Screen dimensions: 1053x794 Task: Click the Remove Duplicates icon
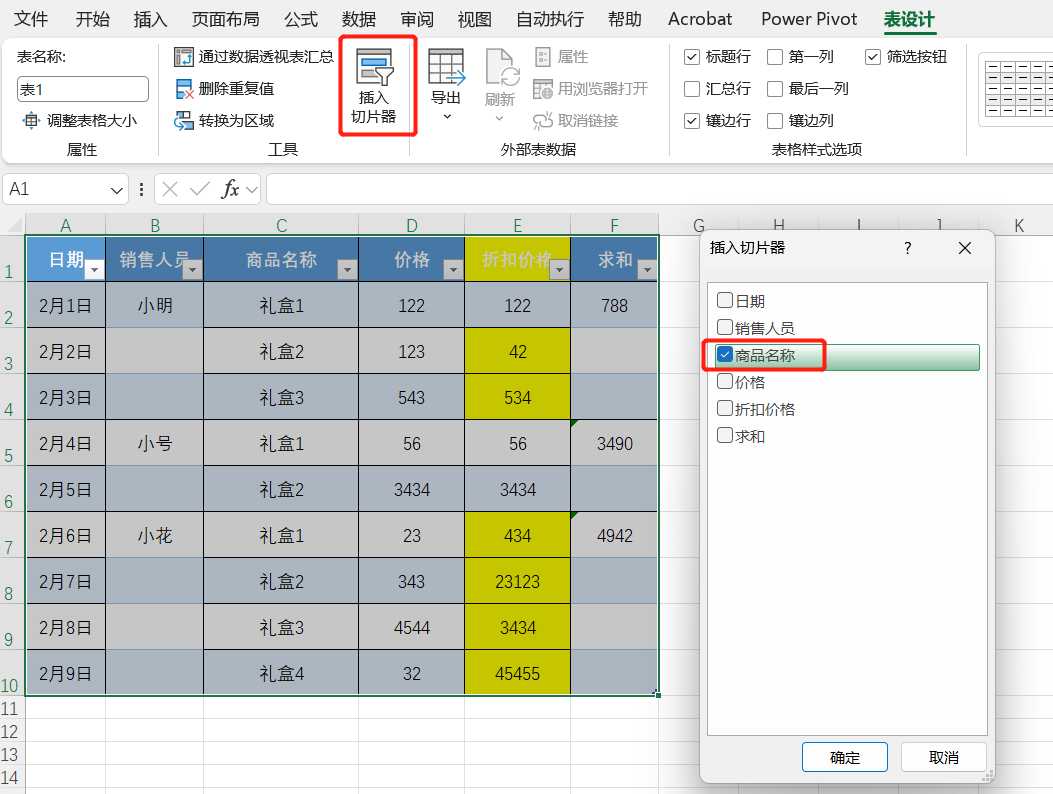pyautogui.click(x=184, y=89)
